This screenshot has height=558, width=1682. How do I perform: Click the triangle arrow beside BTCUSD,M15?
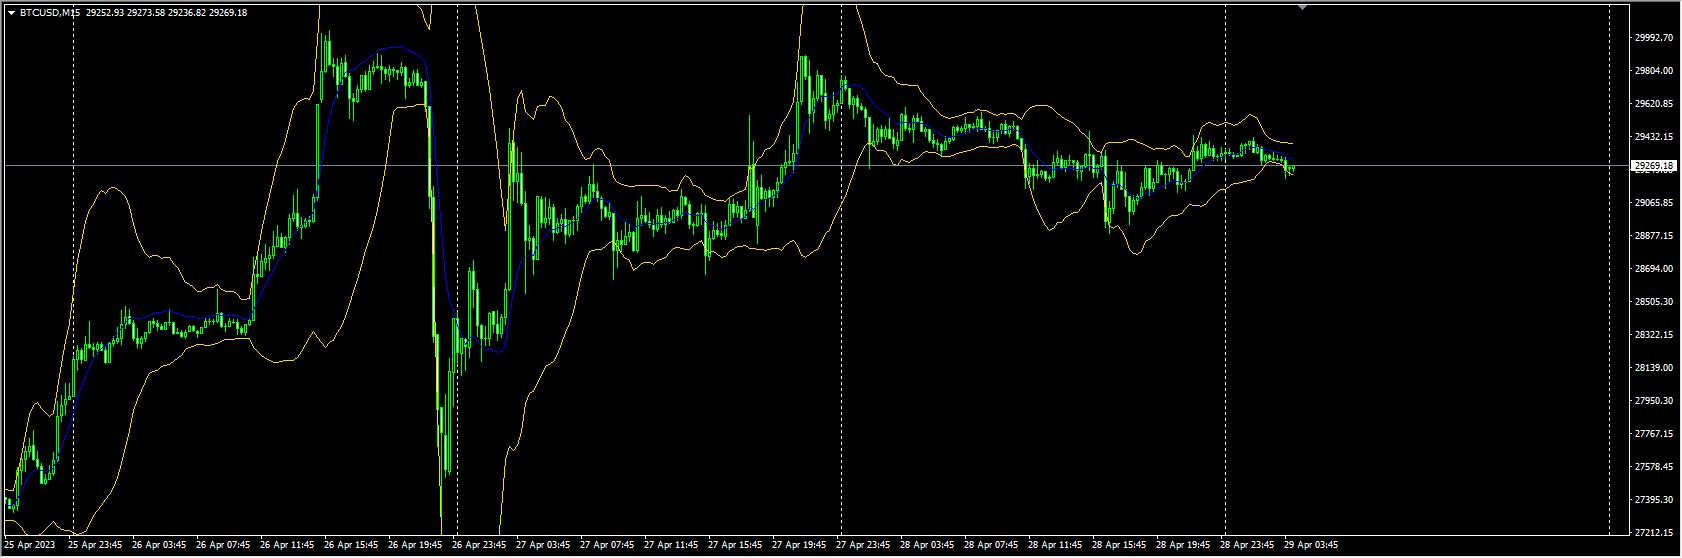11,13
